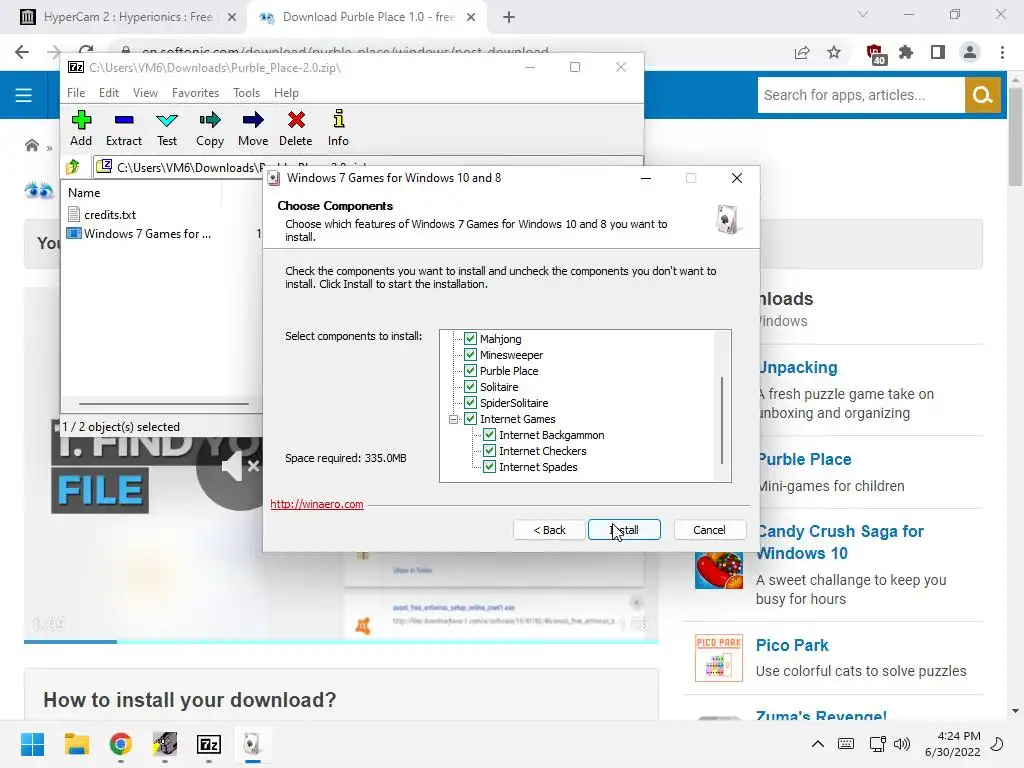Open the Chrome extensions puzzle icon

[906, 52]
